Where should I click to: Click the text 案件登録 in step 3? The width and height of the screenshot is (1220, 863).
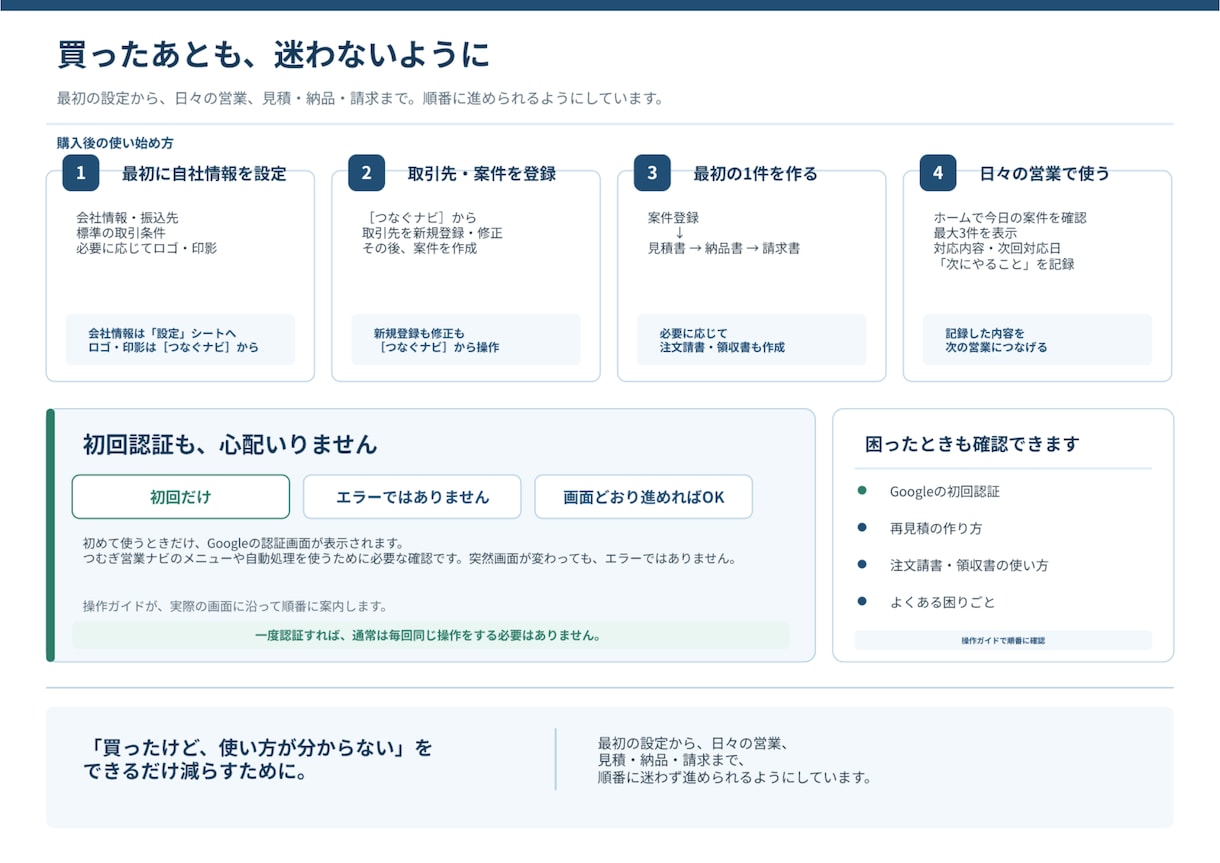[673, 217]
